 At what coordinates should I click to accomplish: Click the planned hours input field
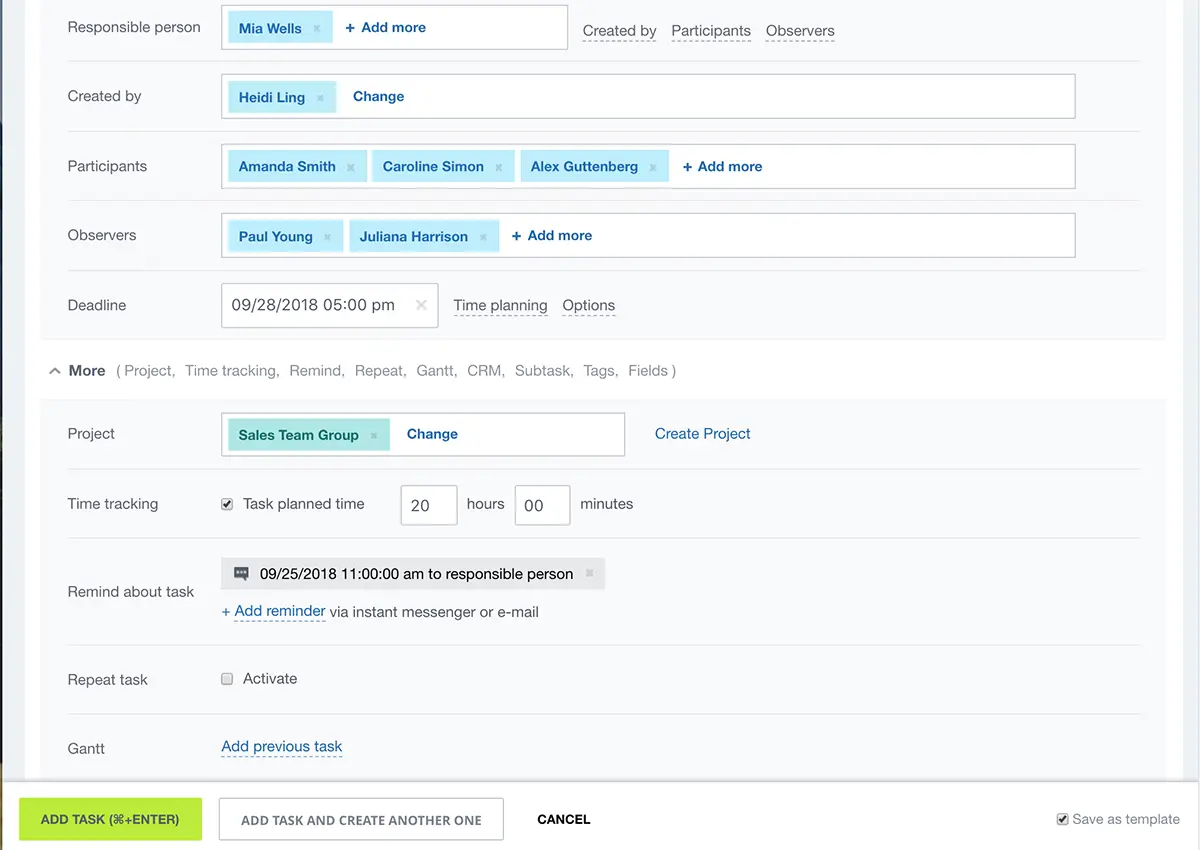(x=428, y=506)
